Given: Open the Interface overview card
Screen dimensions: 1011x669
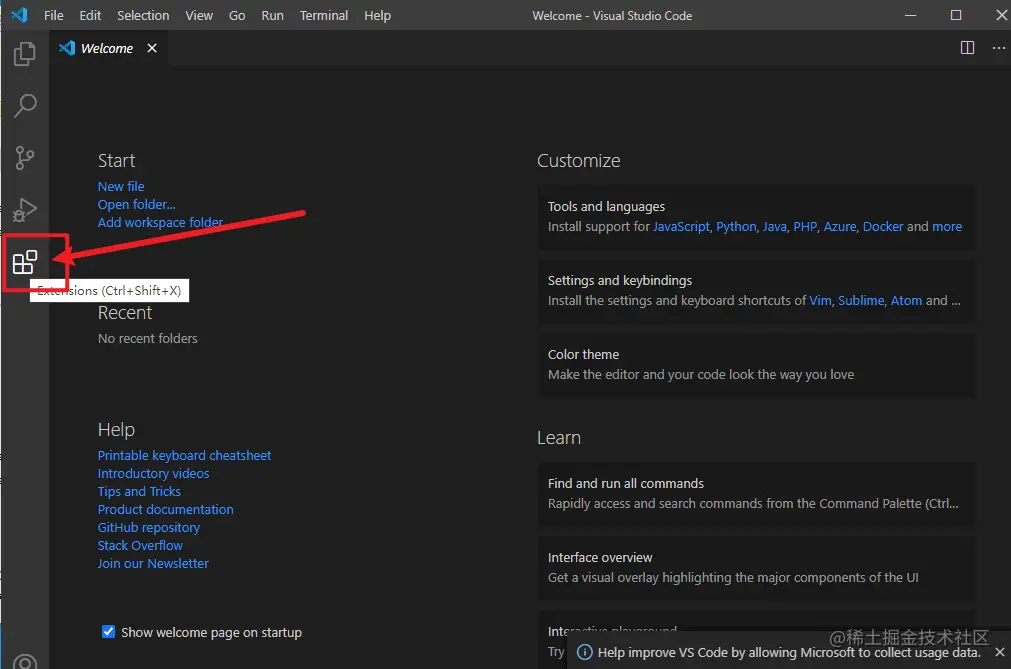Looking at the screenshot, I should tap(756, 568).
